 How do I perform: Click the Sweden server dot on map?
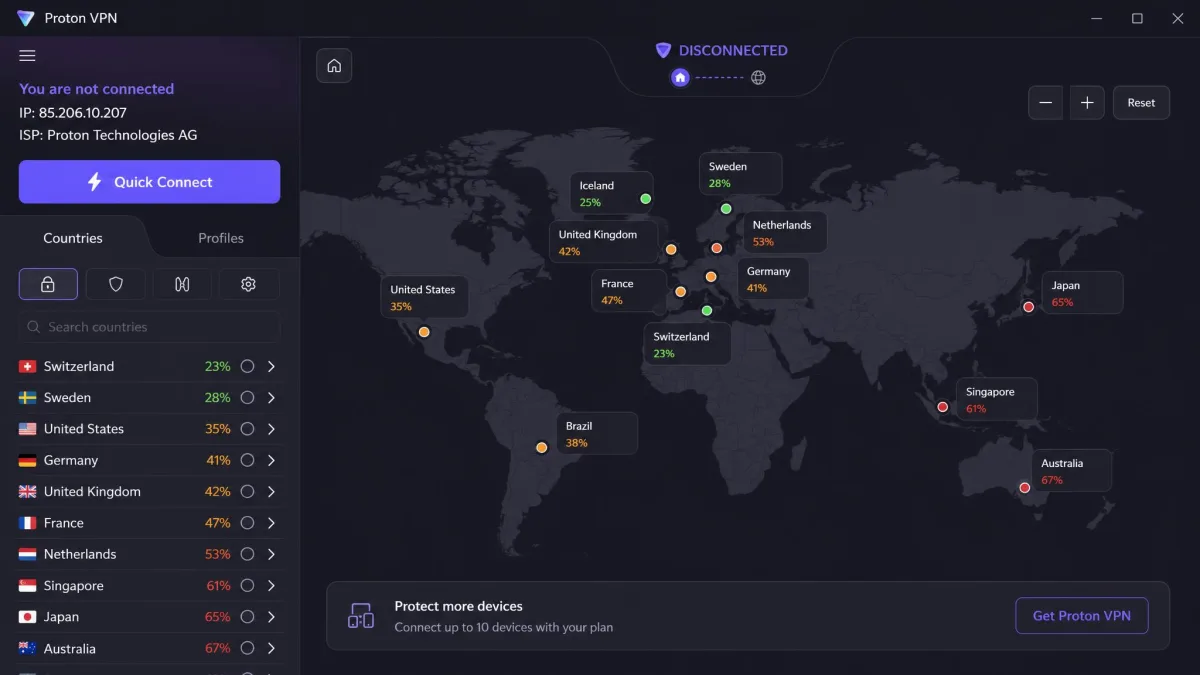[x=726, y=209]
